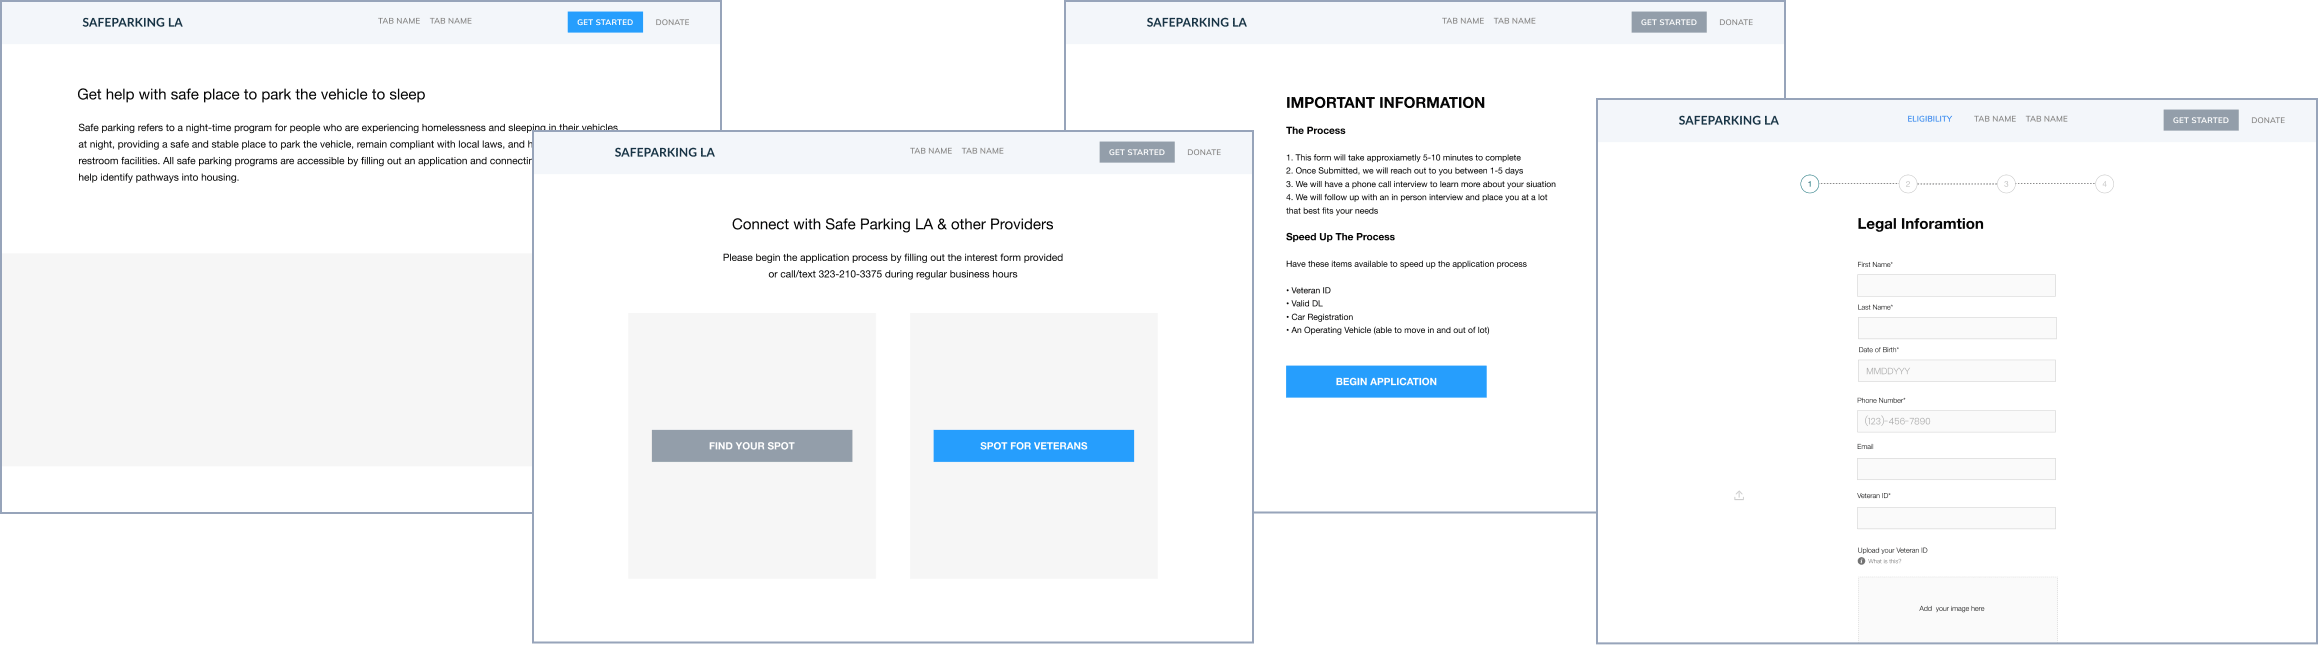Click DONATE in the Legal Information page header
2318x645 pixels.
click(2268, 120)
